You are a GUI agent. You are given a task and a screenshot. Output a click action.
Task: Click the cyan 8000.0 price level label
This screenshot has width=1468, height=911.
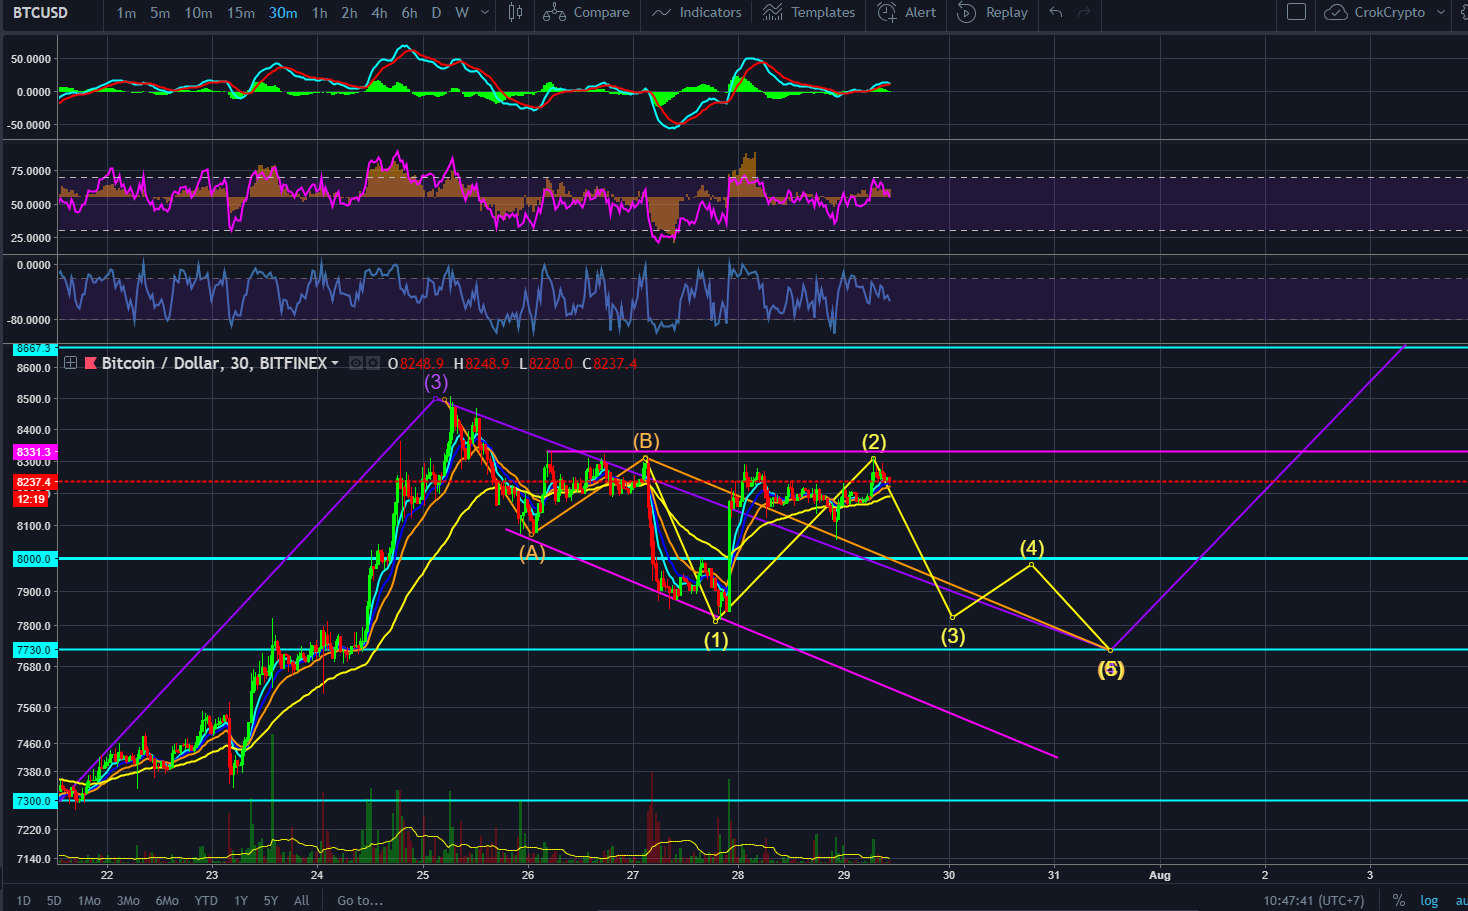(x=33, y=559)
